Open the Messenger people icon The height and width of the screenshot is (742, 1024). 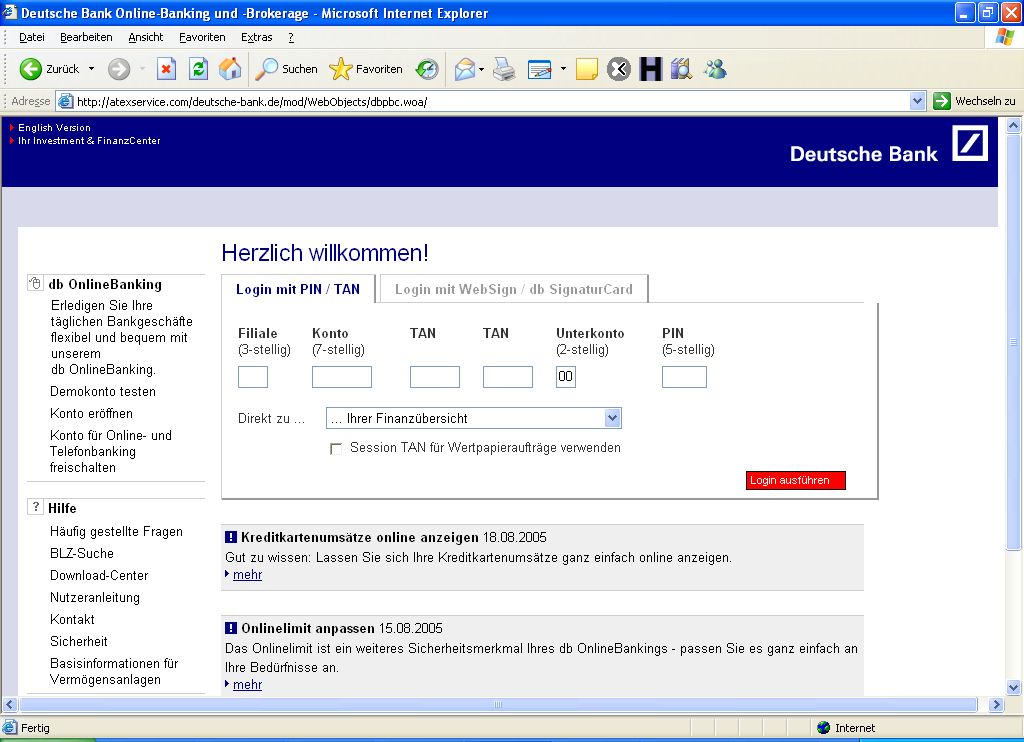(715, 69)
